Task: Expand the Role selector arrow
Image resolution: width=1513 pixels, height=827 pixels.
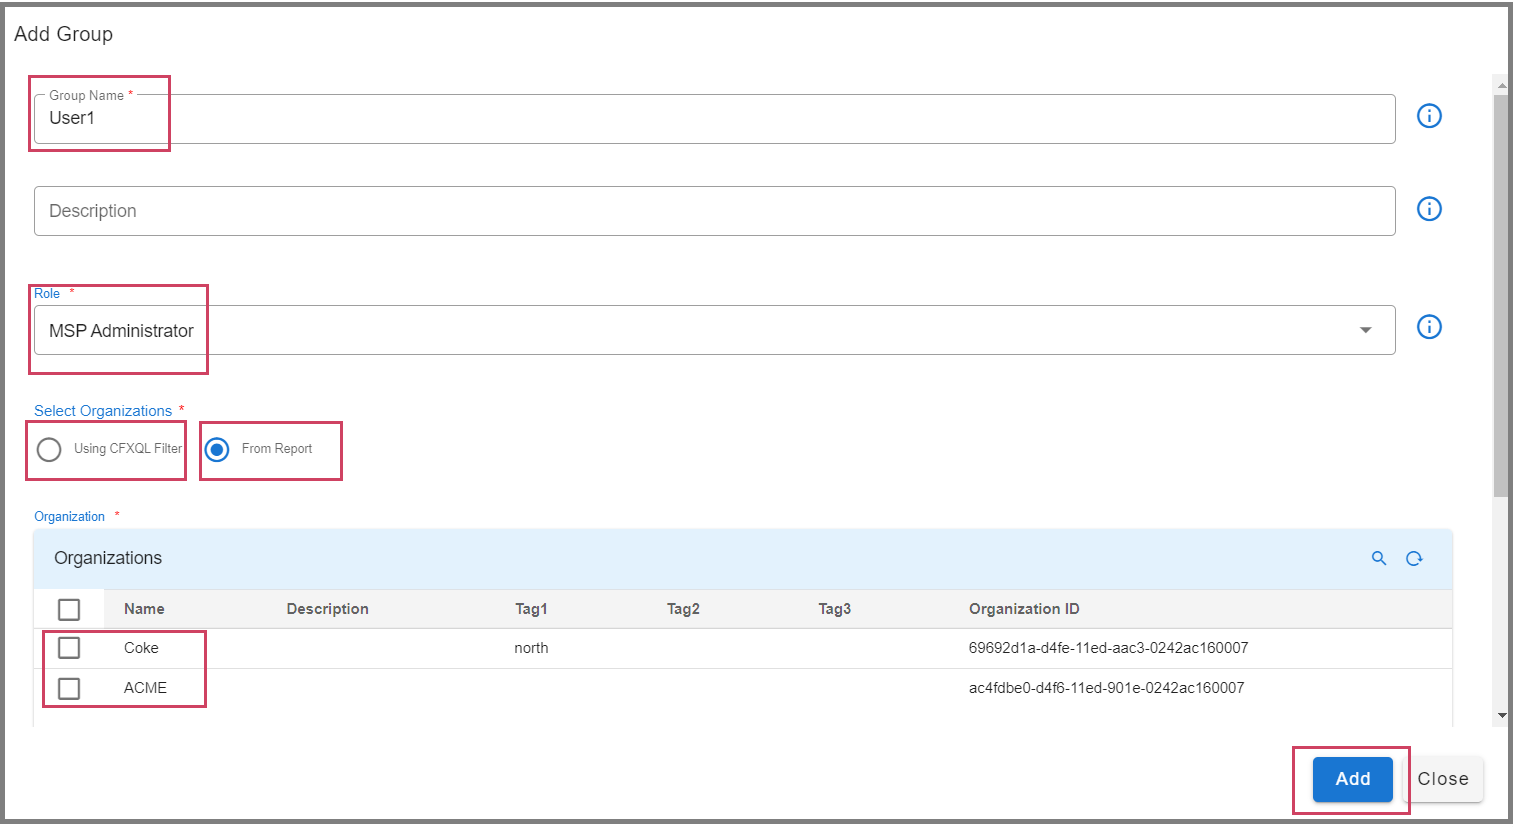Action: 1366,329
